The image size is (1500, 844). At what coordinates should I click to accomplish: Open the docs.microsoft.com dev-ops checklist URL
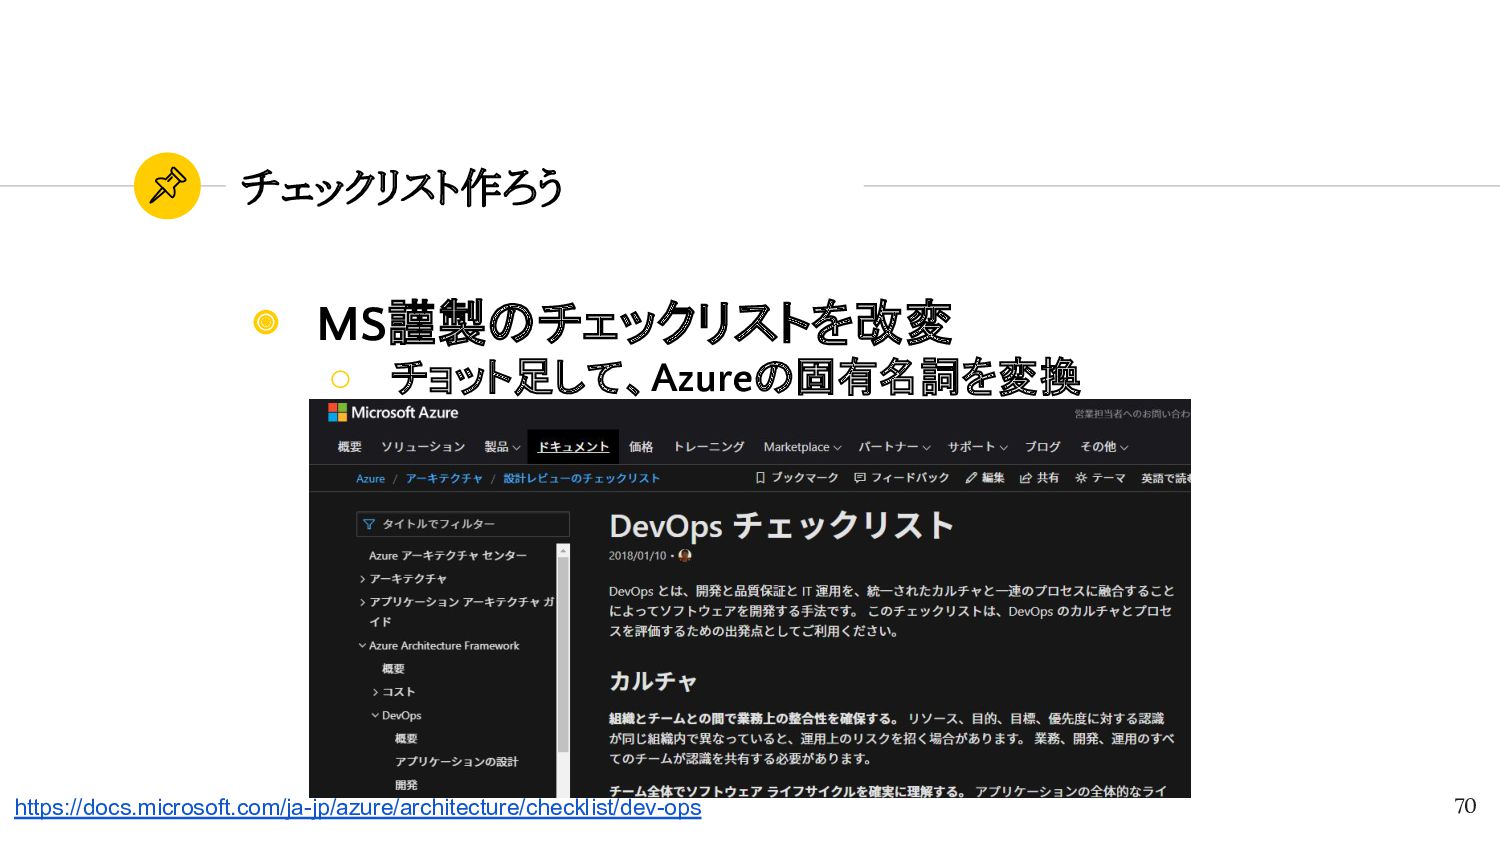[358, 807]
